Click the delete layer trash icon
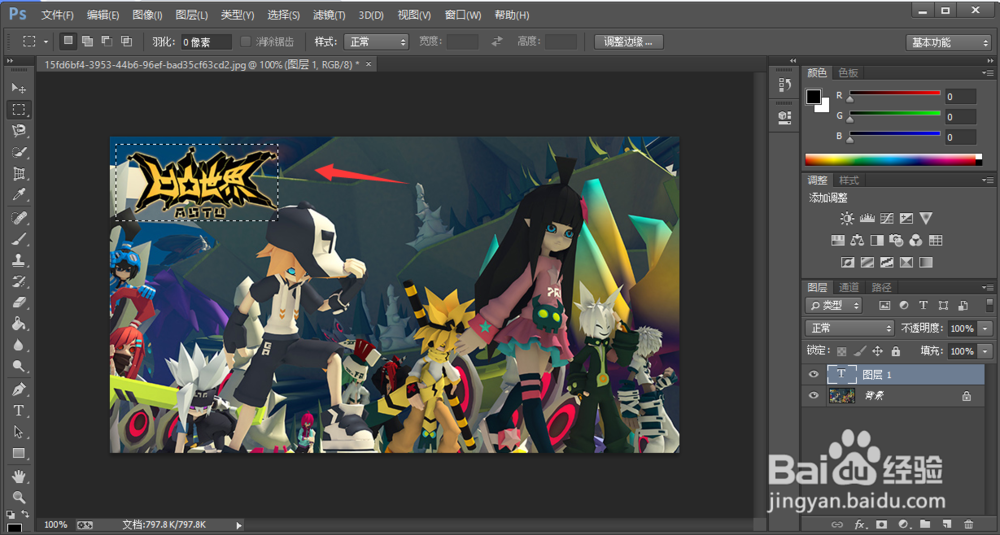Image resolution: width=1000 pixels, height=535 pixels. (968, 524)
